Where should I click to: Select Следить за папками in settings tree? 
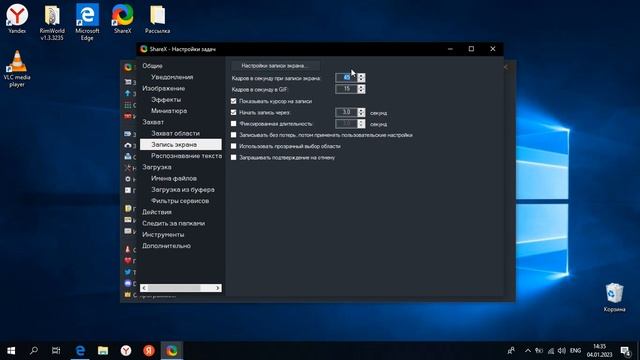pos(173,223)
